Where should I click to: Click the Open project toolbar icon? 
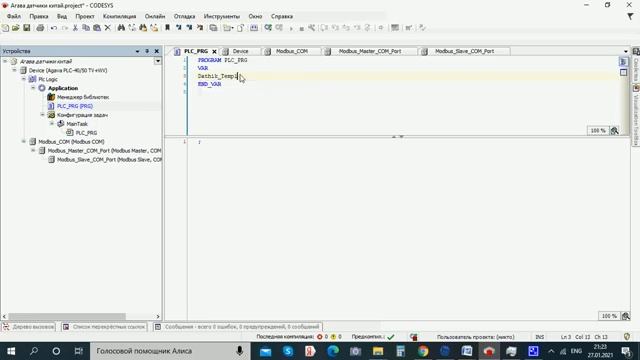(16, 28)
